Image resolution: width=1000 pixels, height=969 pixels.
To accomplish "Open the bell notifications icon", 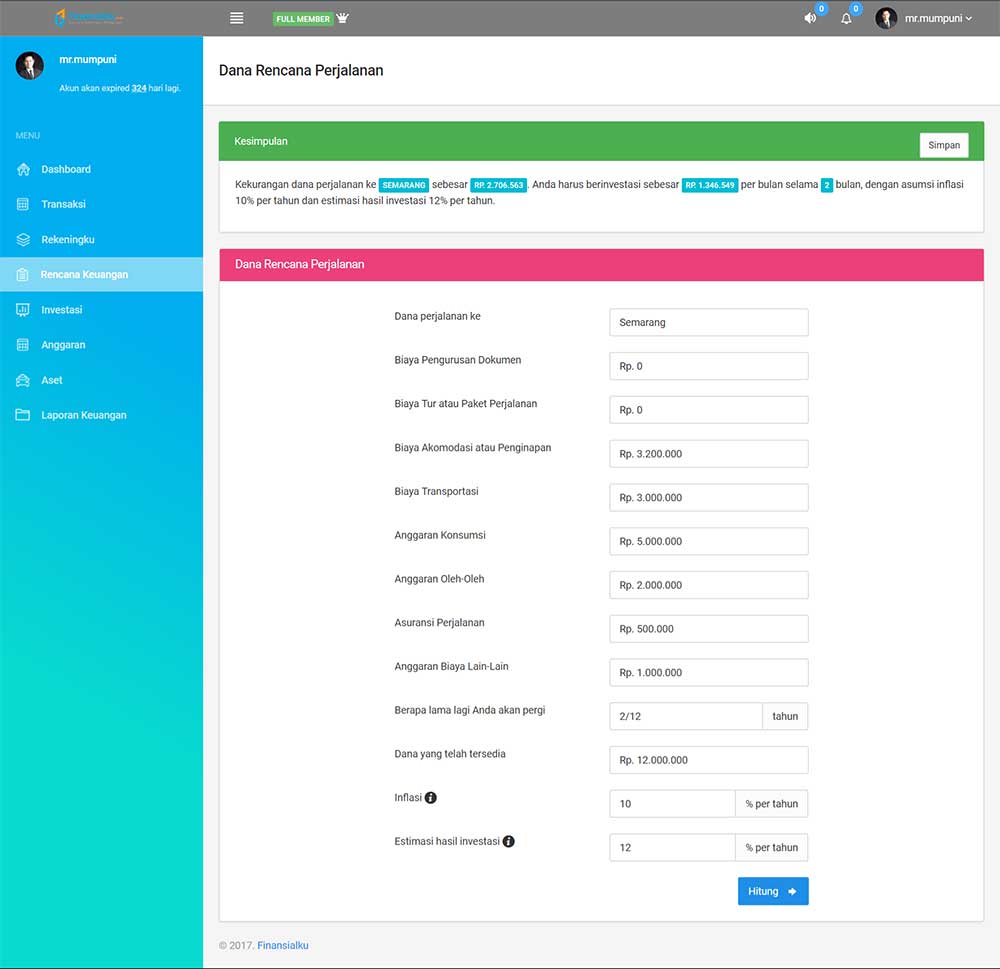I will click(846, 18).
